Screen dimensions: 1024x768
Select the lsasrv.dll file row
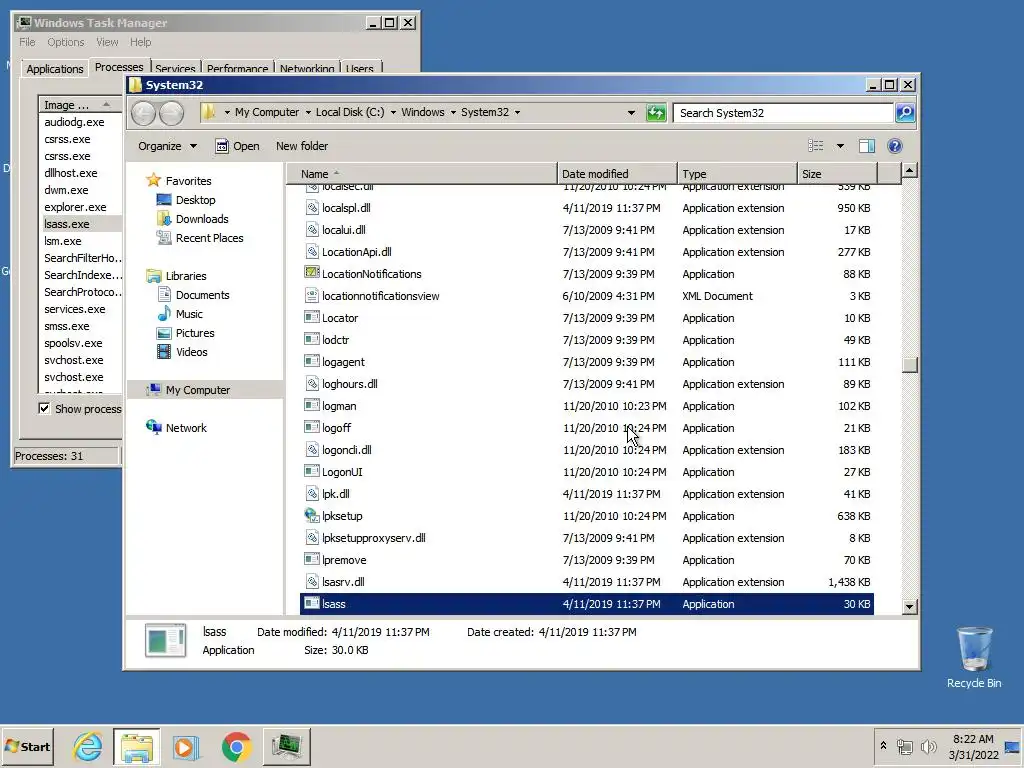pos(586,582)
